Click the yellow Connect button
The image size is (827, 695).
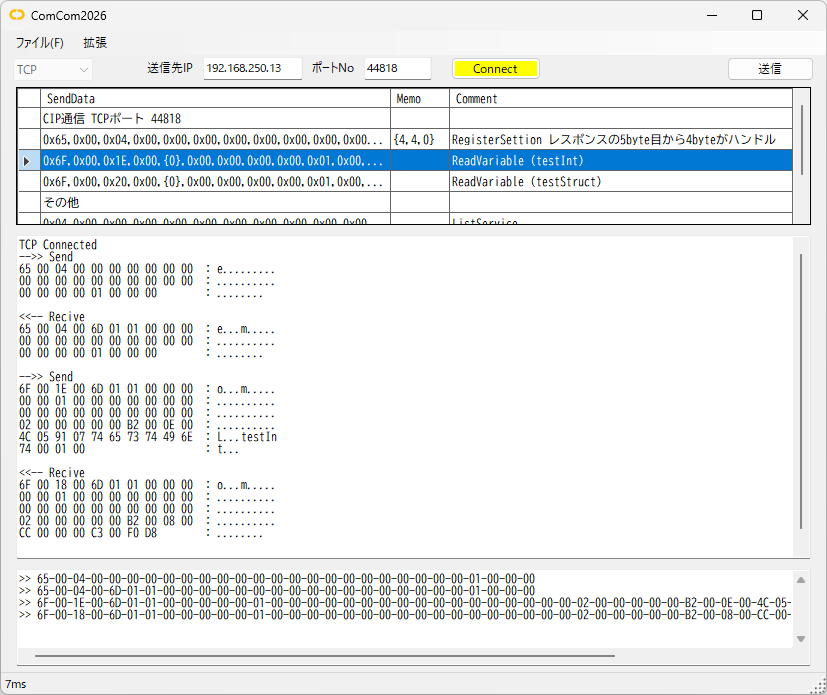tap(495, 69)
